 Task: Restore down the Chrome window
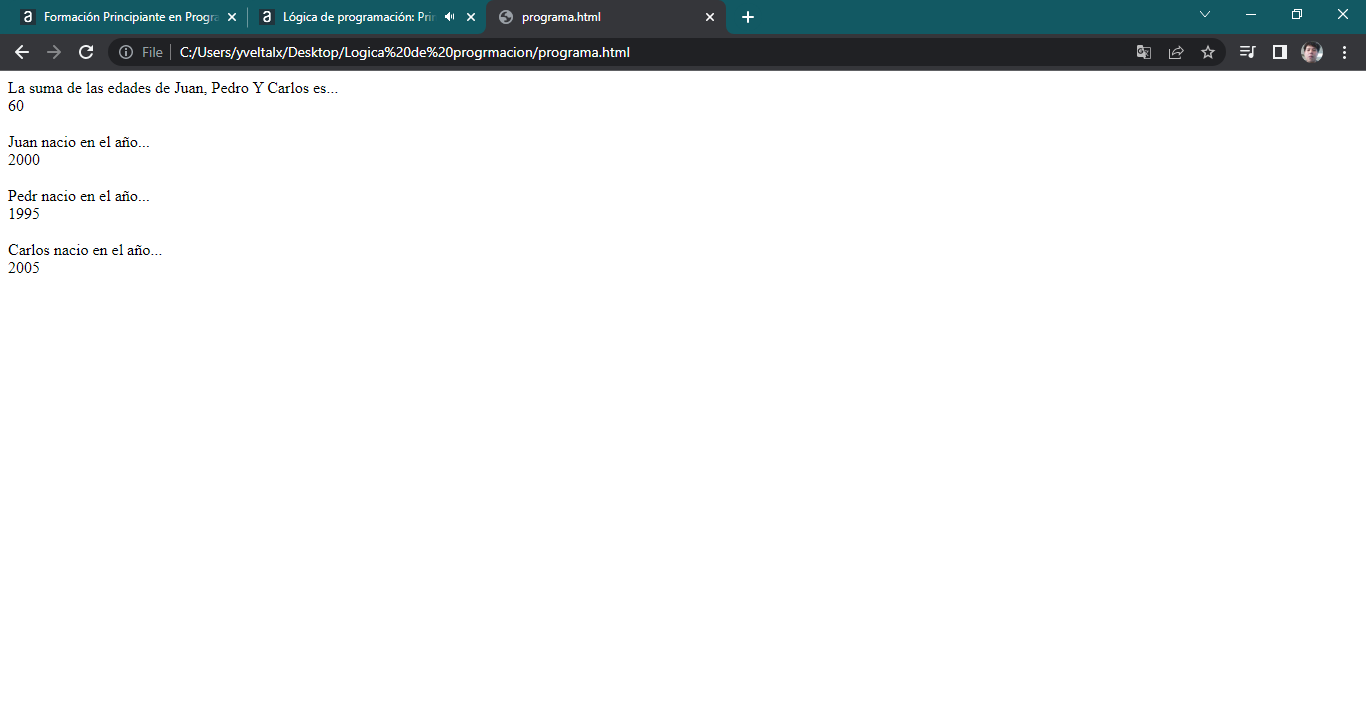pyautogui.click(x=1297, y=14)
